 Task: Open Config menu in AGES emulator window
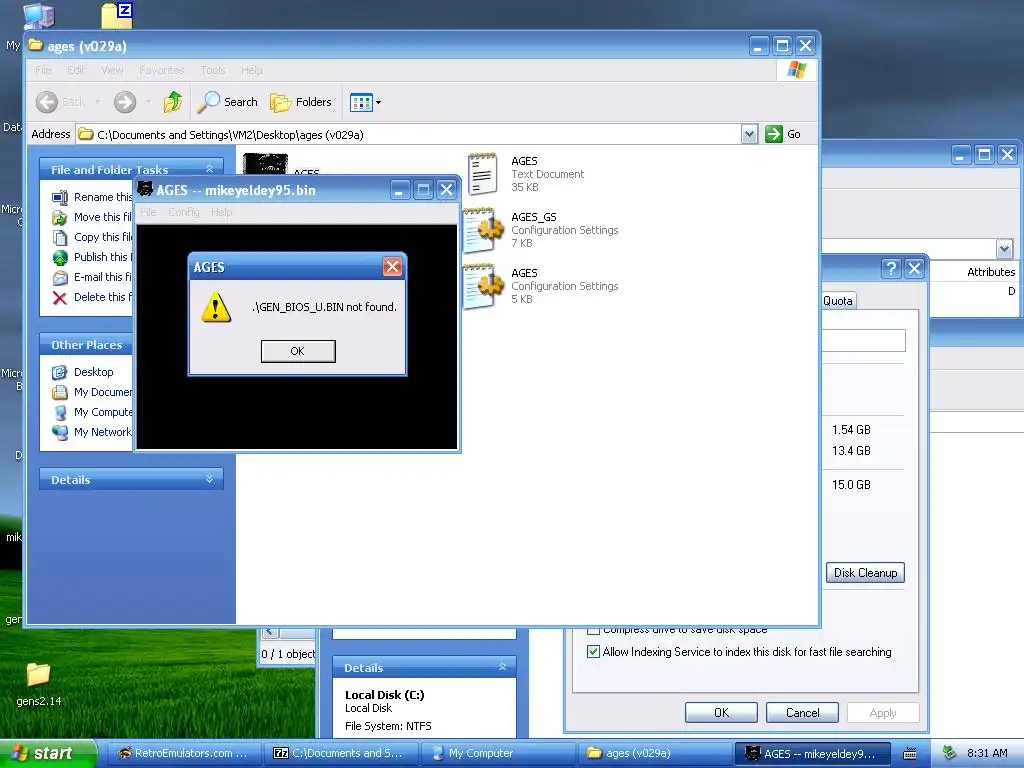[x=184, y=212]
